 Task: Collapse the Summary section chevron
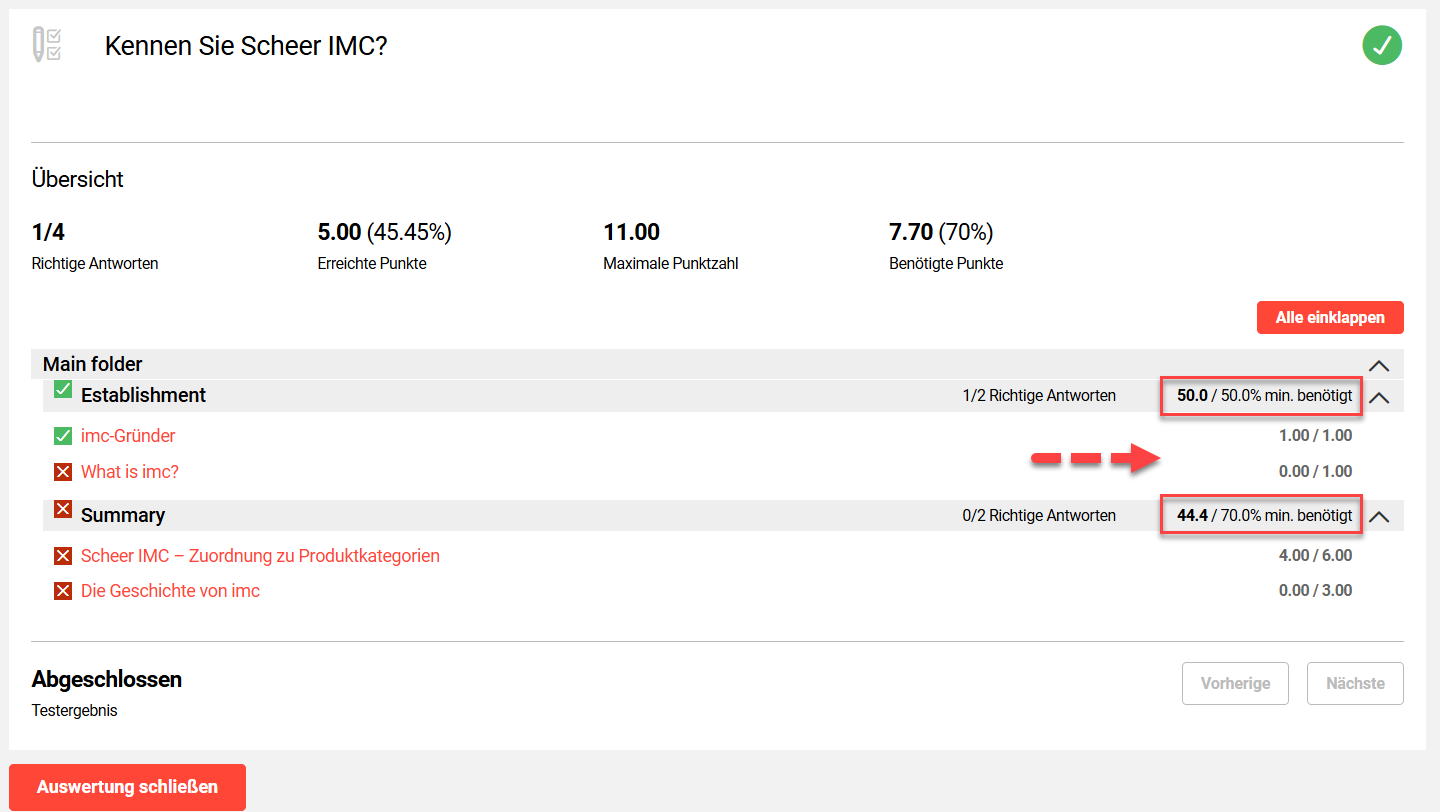(1379, 517)
